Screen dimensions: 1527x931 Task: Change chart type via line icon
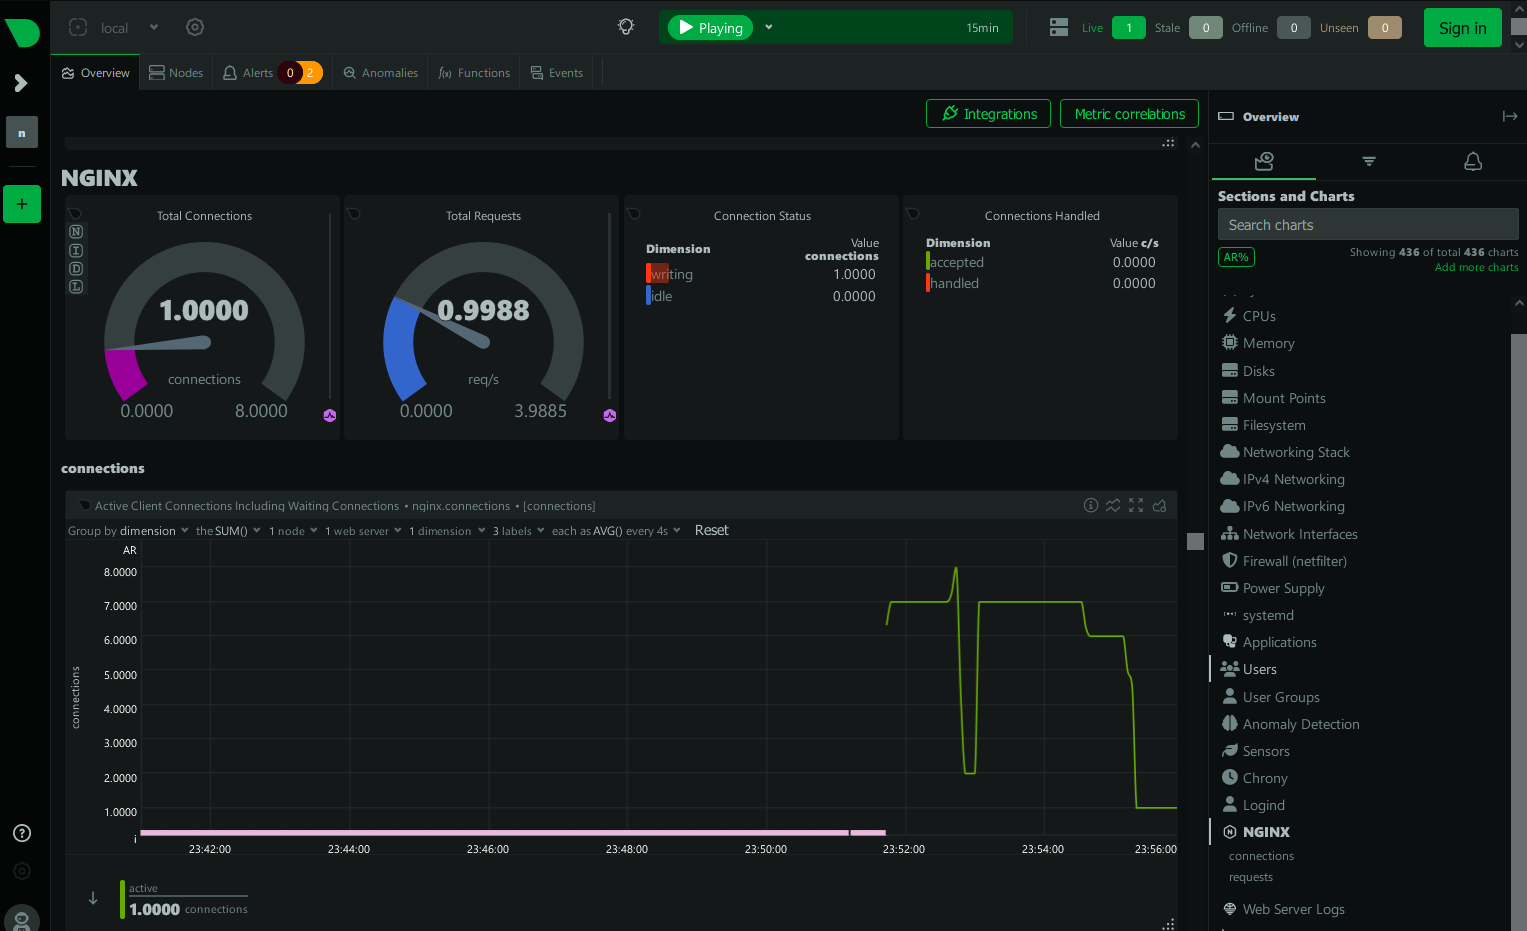(1113, 505)
